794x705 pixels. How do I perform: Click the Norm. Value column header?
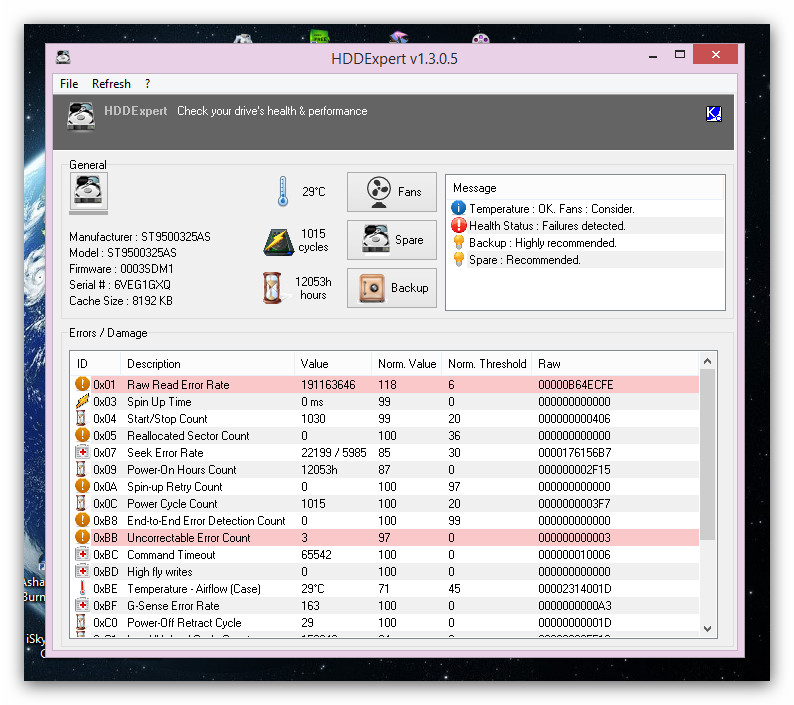pos(407,364)
